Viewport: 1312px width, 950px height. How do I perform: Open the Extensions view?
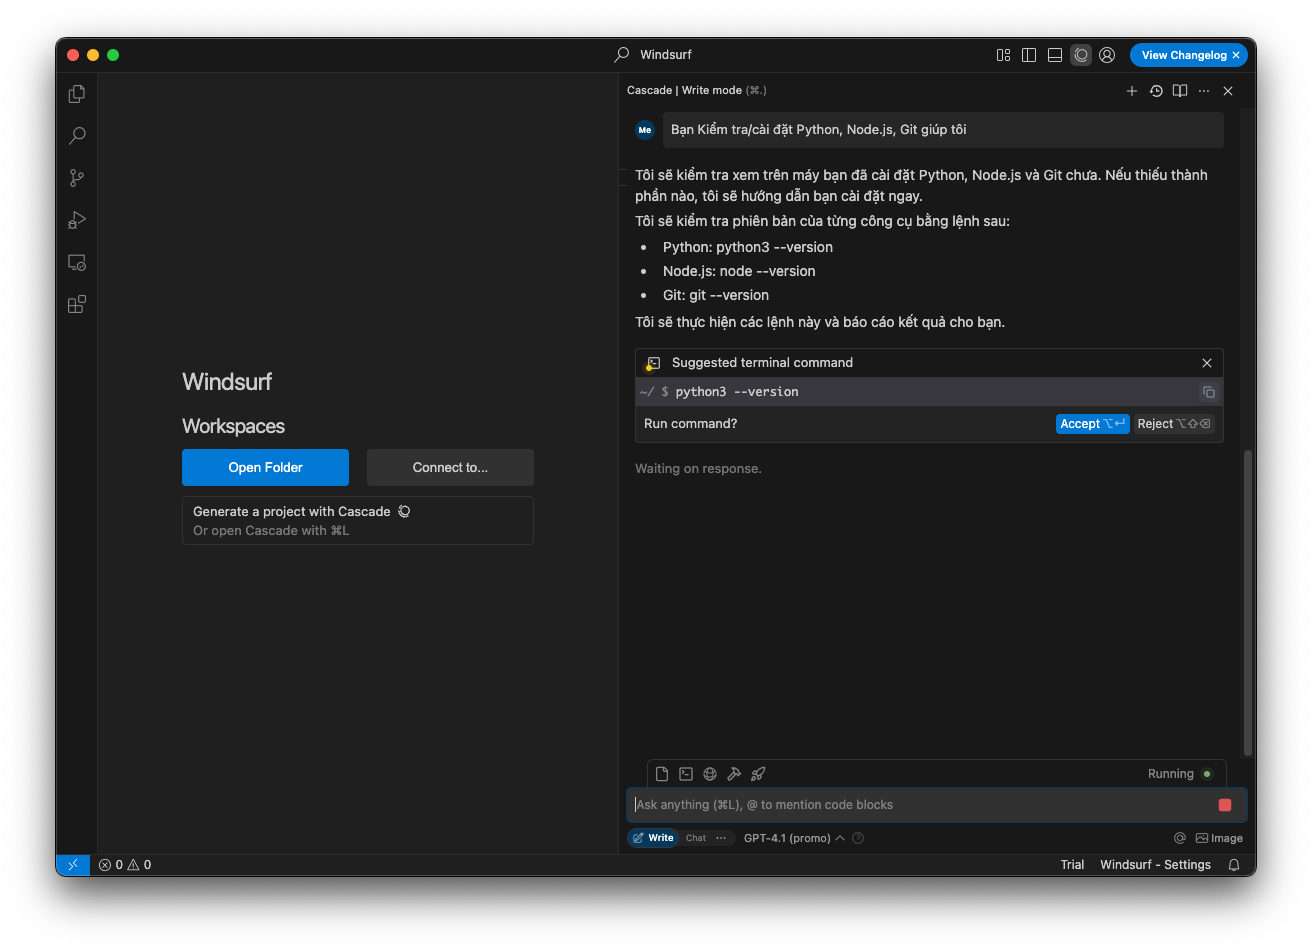coord(77,304)
